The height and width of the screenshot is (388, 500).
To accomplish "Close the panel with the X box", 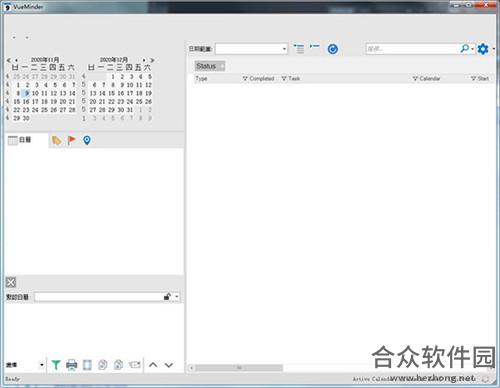I will pos(11,282).
